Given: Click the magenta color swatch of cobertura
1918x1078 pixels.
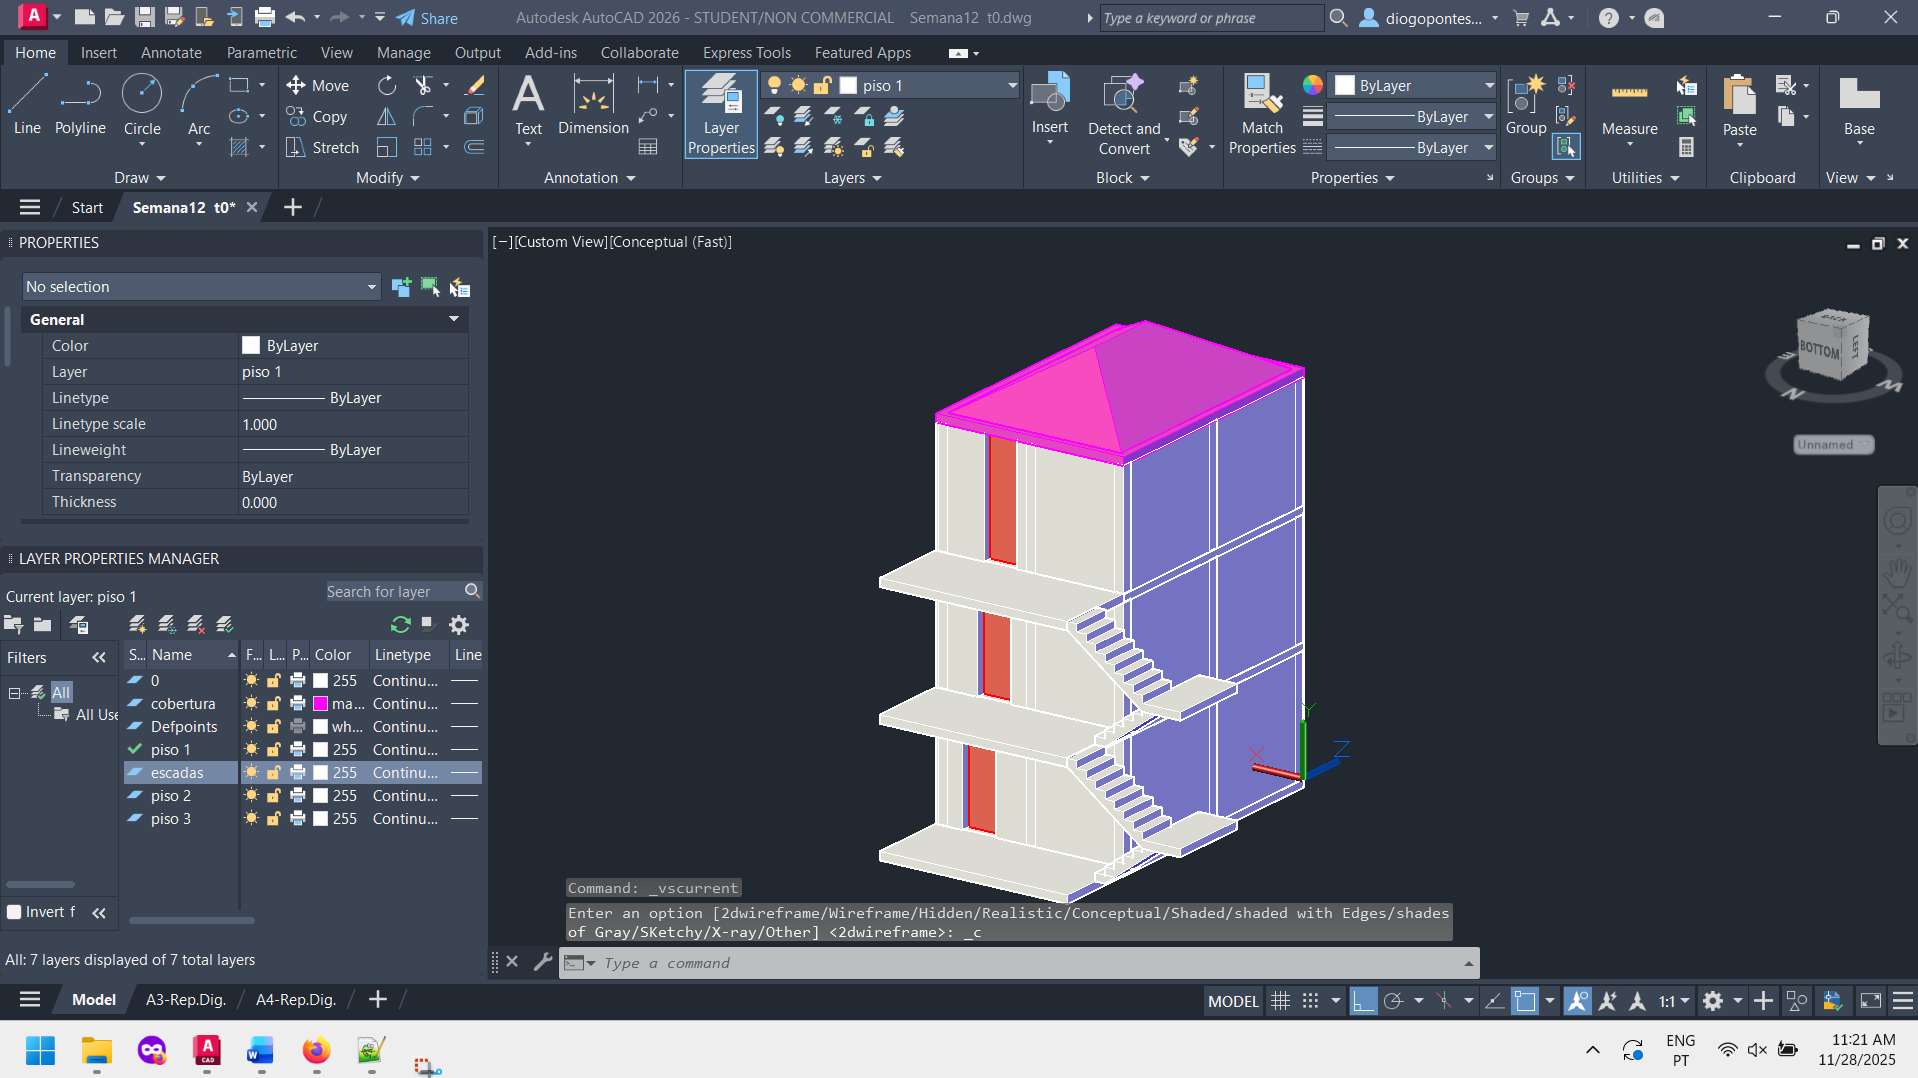Looking at the screenshot, I should coord(321,704).
